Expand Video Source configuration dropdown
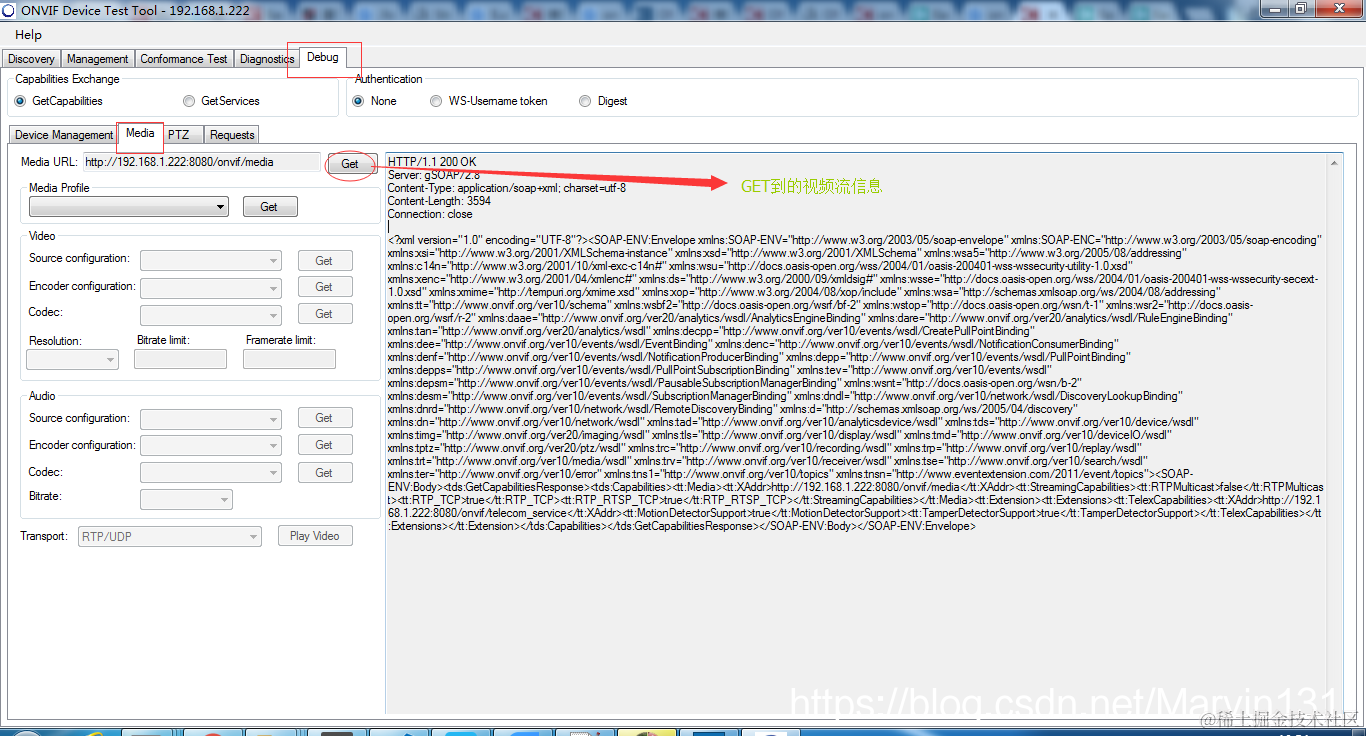Viewport: 1366px width, 736px height. click(x=211, y=260)
